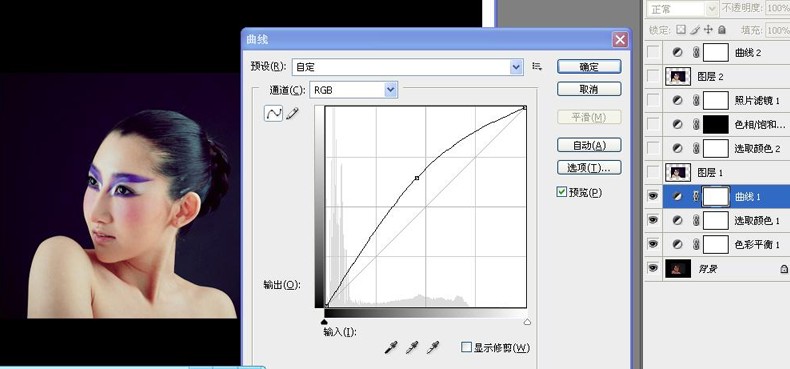The height and width of the screenshot is (369, 790).
Task: Select the pencil draw-curve tool
Action: point(292,113)
